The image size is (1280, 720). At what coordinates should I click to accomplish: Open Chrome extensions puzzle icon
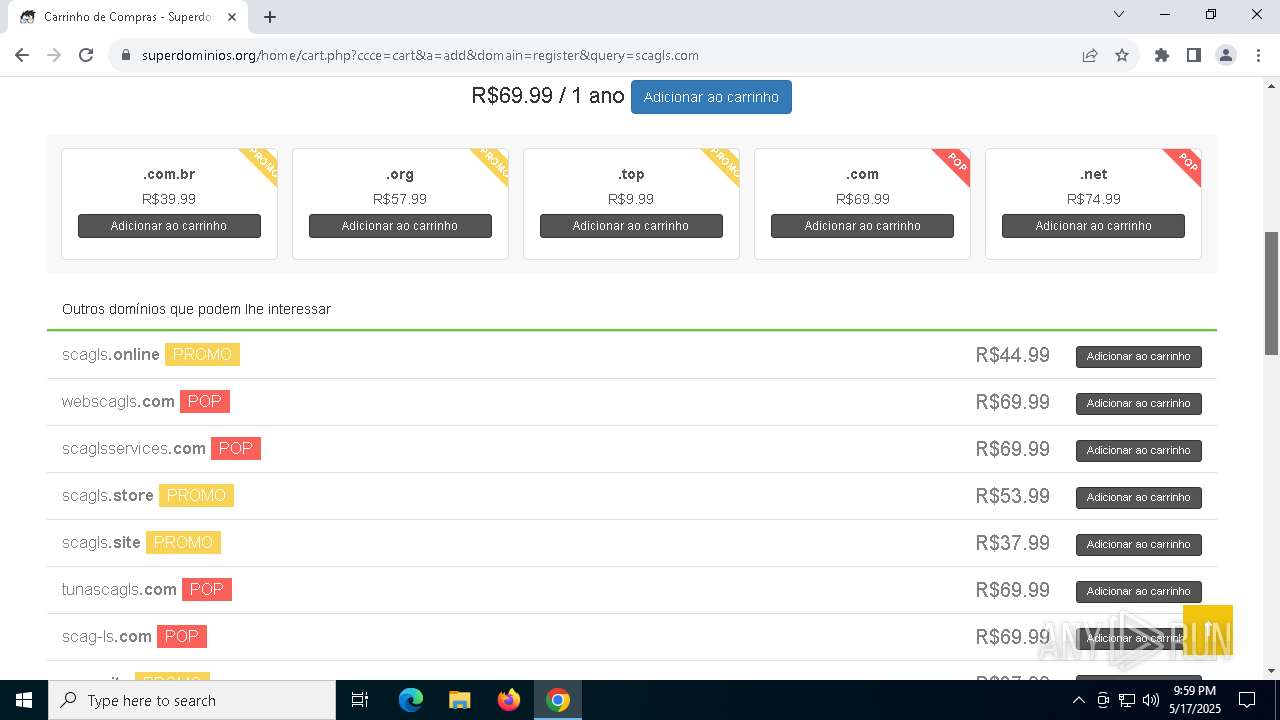1162,55
